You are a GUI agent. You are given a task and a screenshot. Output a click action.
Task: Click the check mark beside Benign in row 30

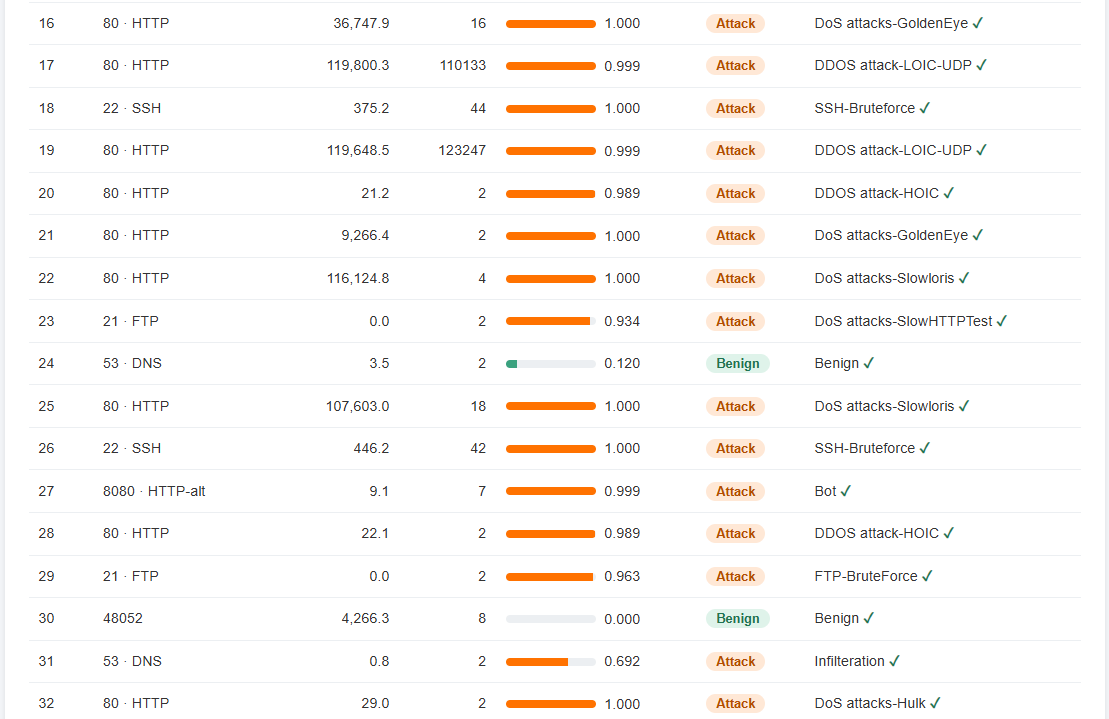(x=869, y=619)
